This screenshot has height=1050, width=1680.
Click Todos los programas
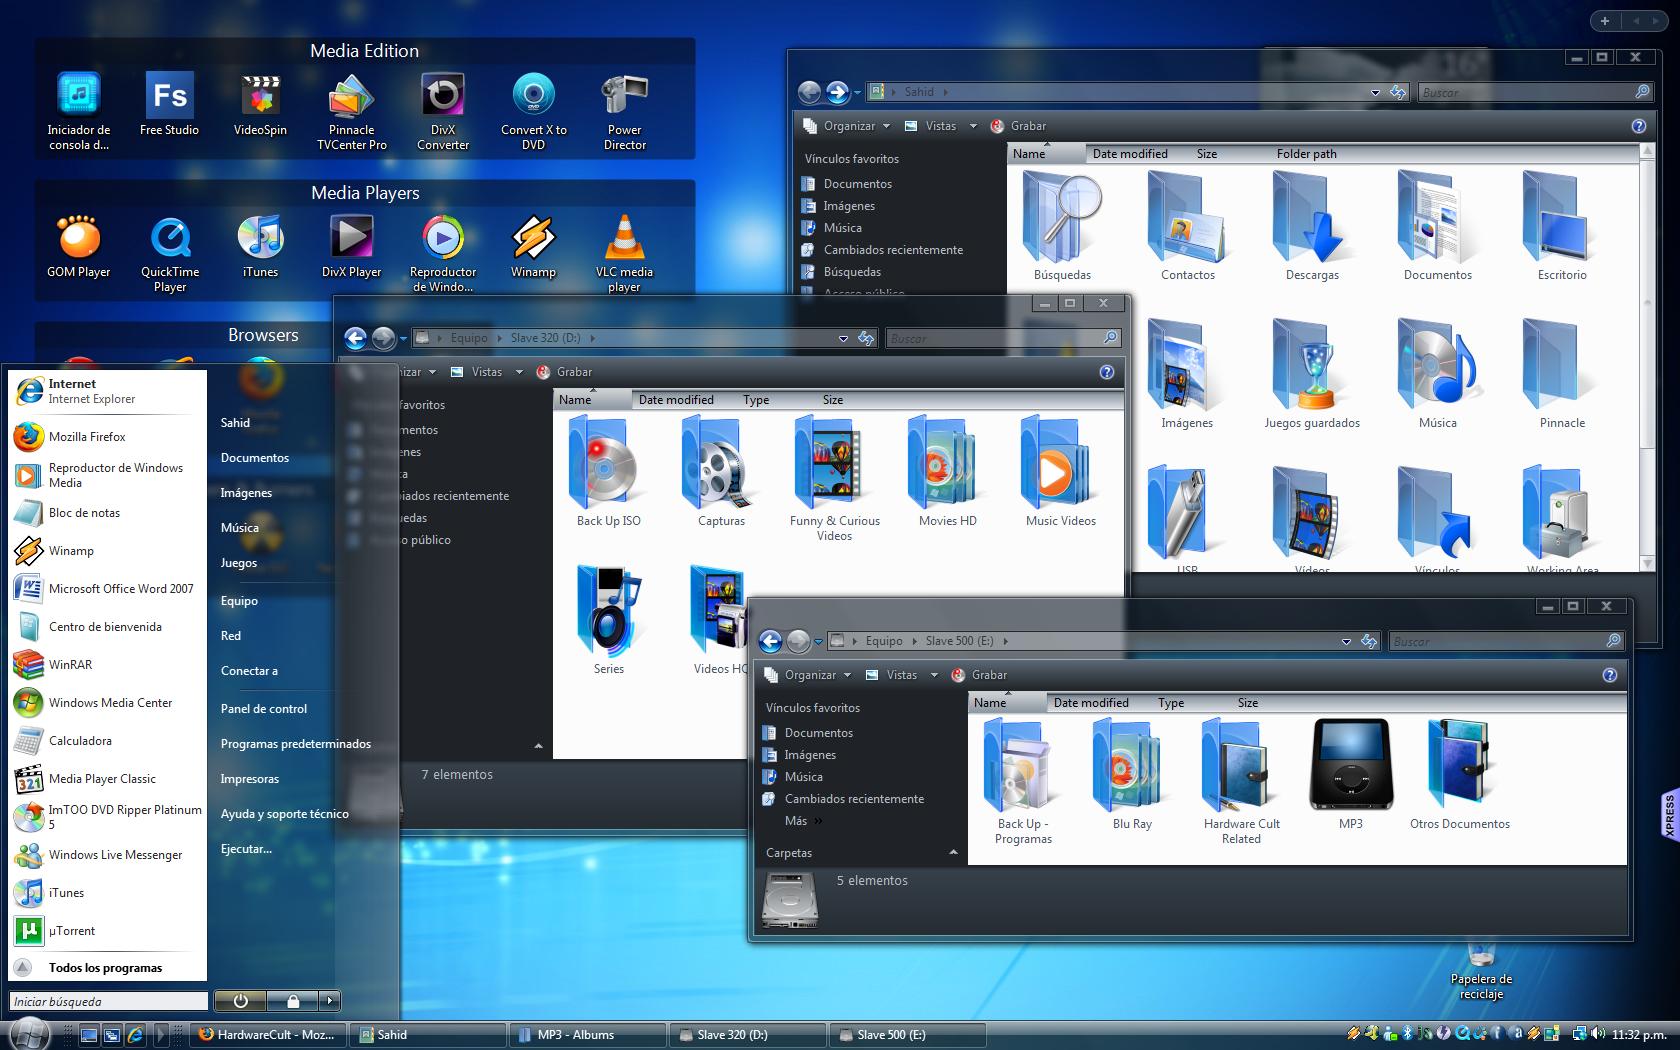point(105,968)
